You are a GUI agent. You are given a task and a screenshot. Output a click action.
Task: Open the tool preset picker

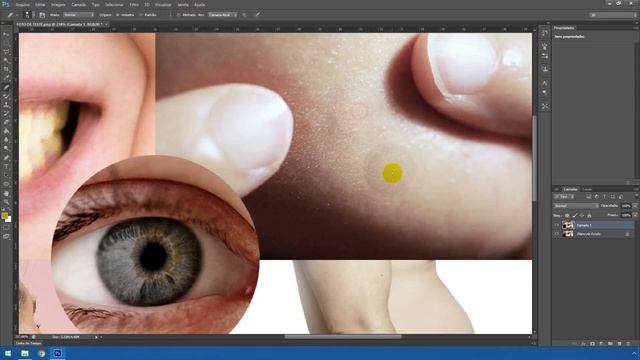tap(12, 15)
